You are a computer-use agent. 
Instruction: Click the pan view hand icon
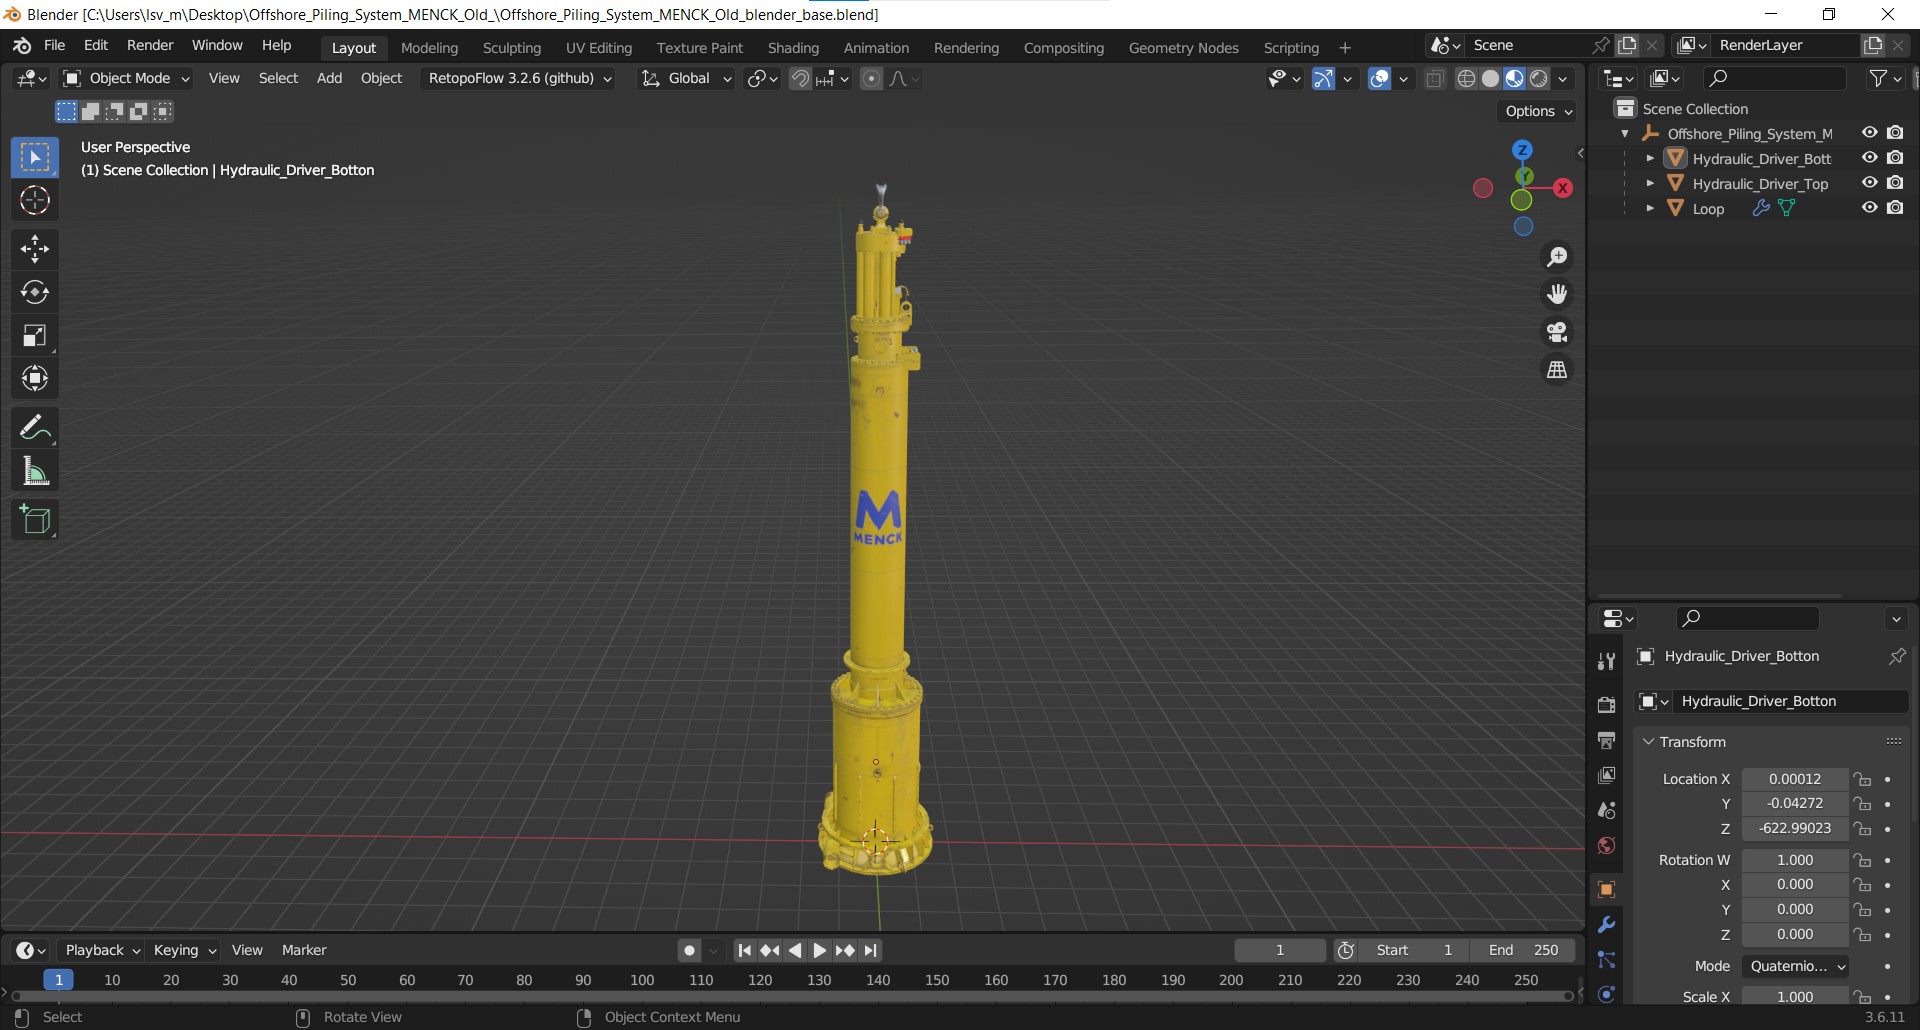pyautogui.click(x=1557, y=294)
